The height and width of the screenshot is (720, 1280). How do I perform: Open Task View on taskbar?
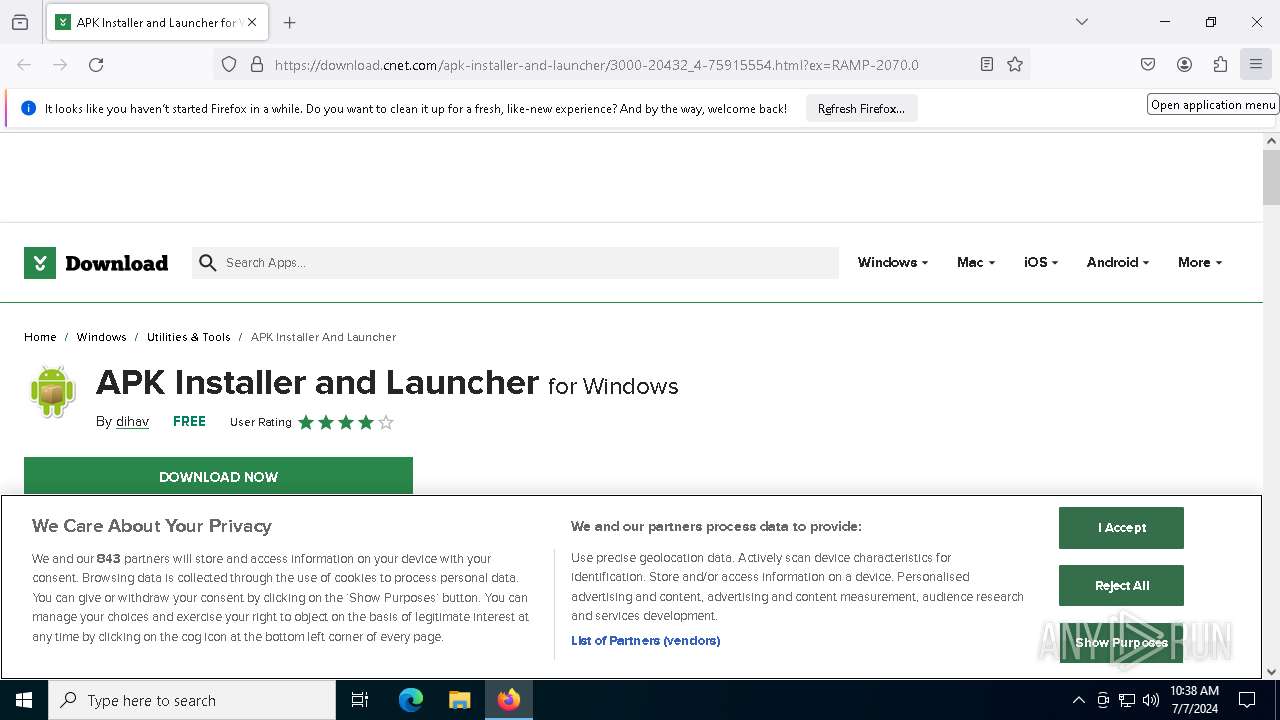coord(360,700)
